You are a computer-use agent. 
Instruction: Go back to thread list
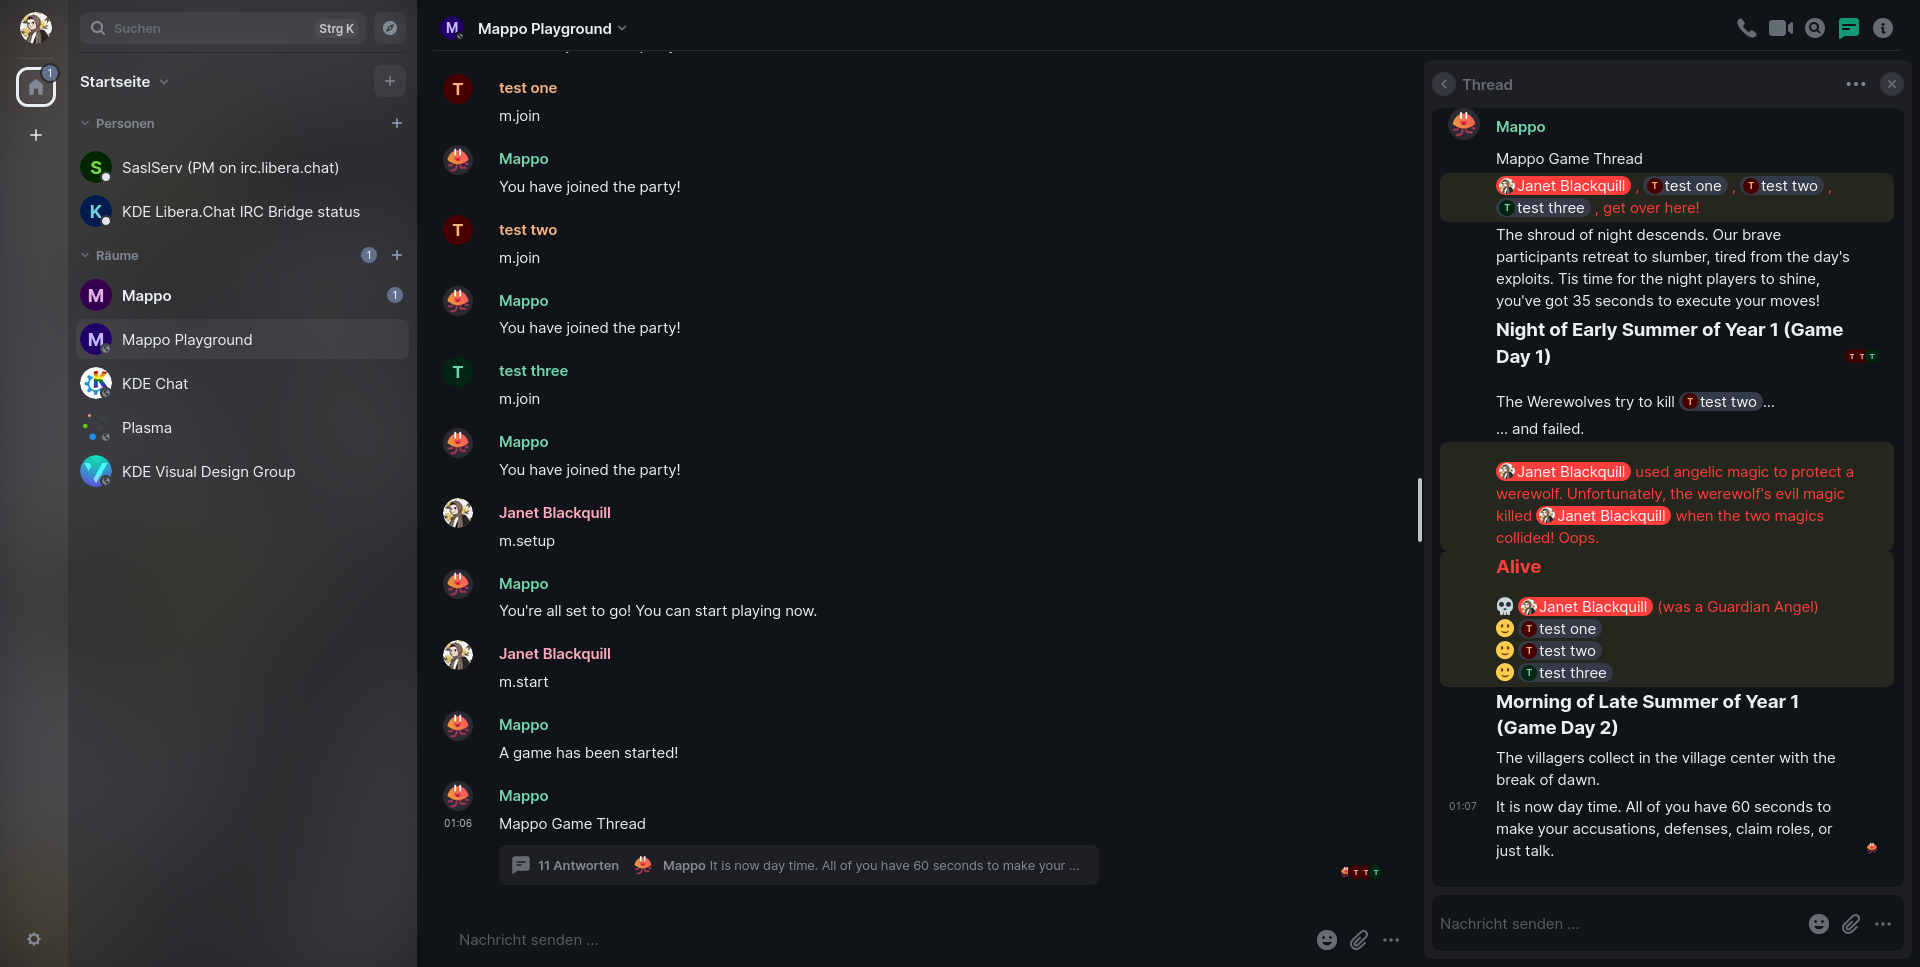tap(1444, 85)
